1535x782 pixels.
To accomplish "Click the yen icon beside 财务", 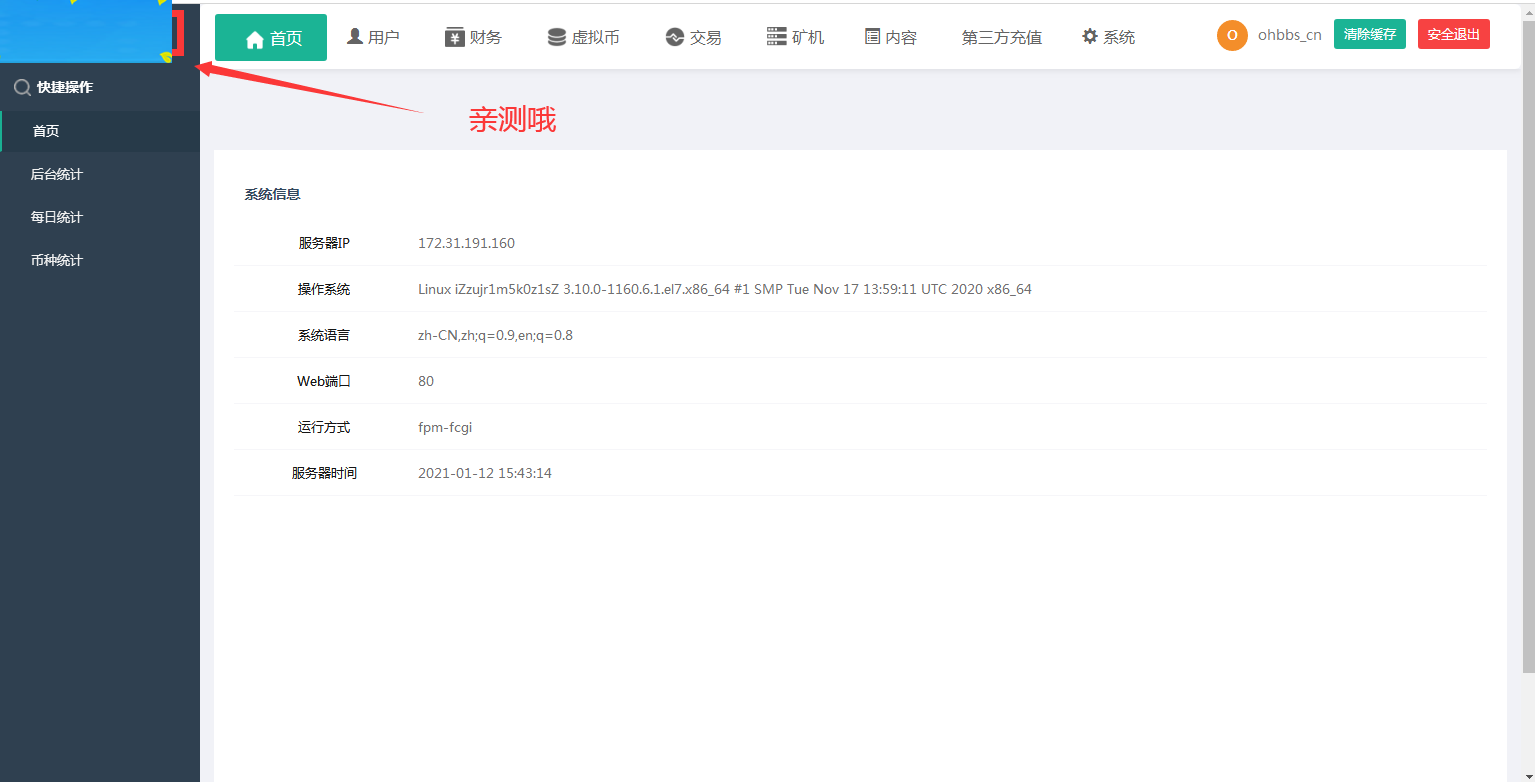I will tap(455, 37).
